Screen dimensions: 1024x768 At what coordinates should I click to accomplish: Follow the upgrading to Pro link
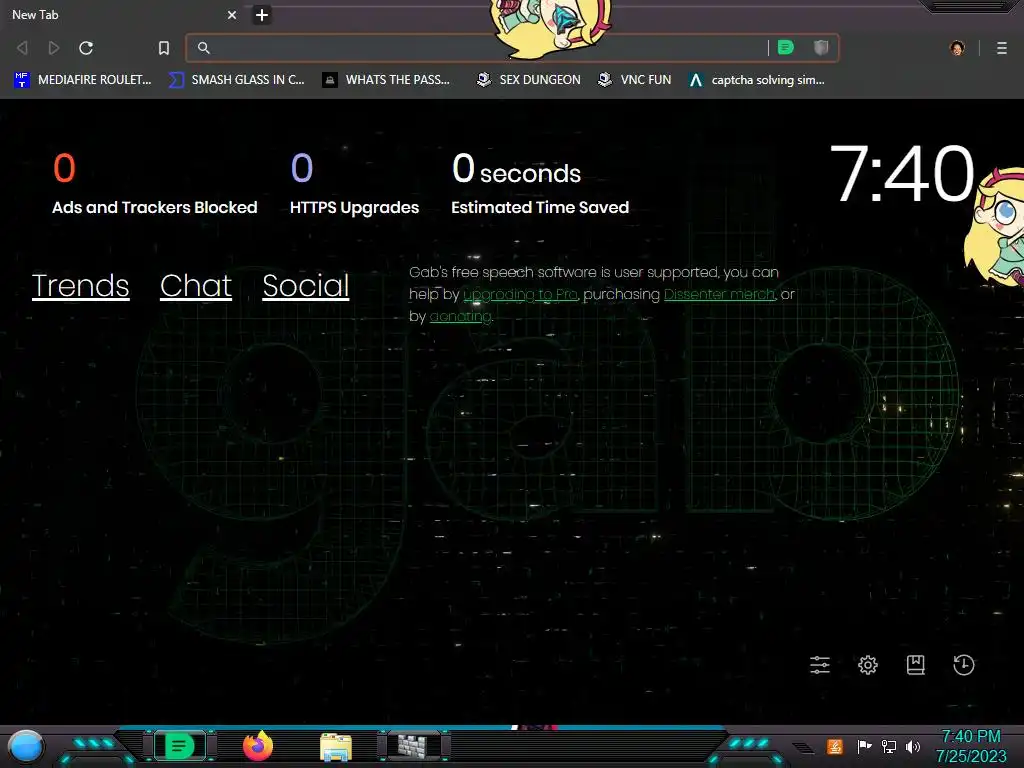[520, 295]
